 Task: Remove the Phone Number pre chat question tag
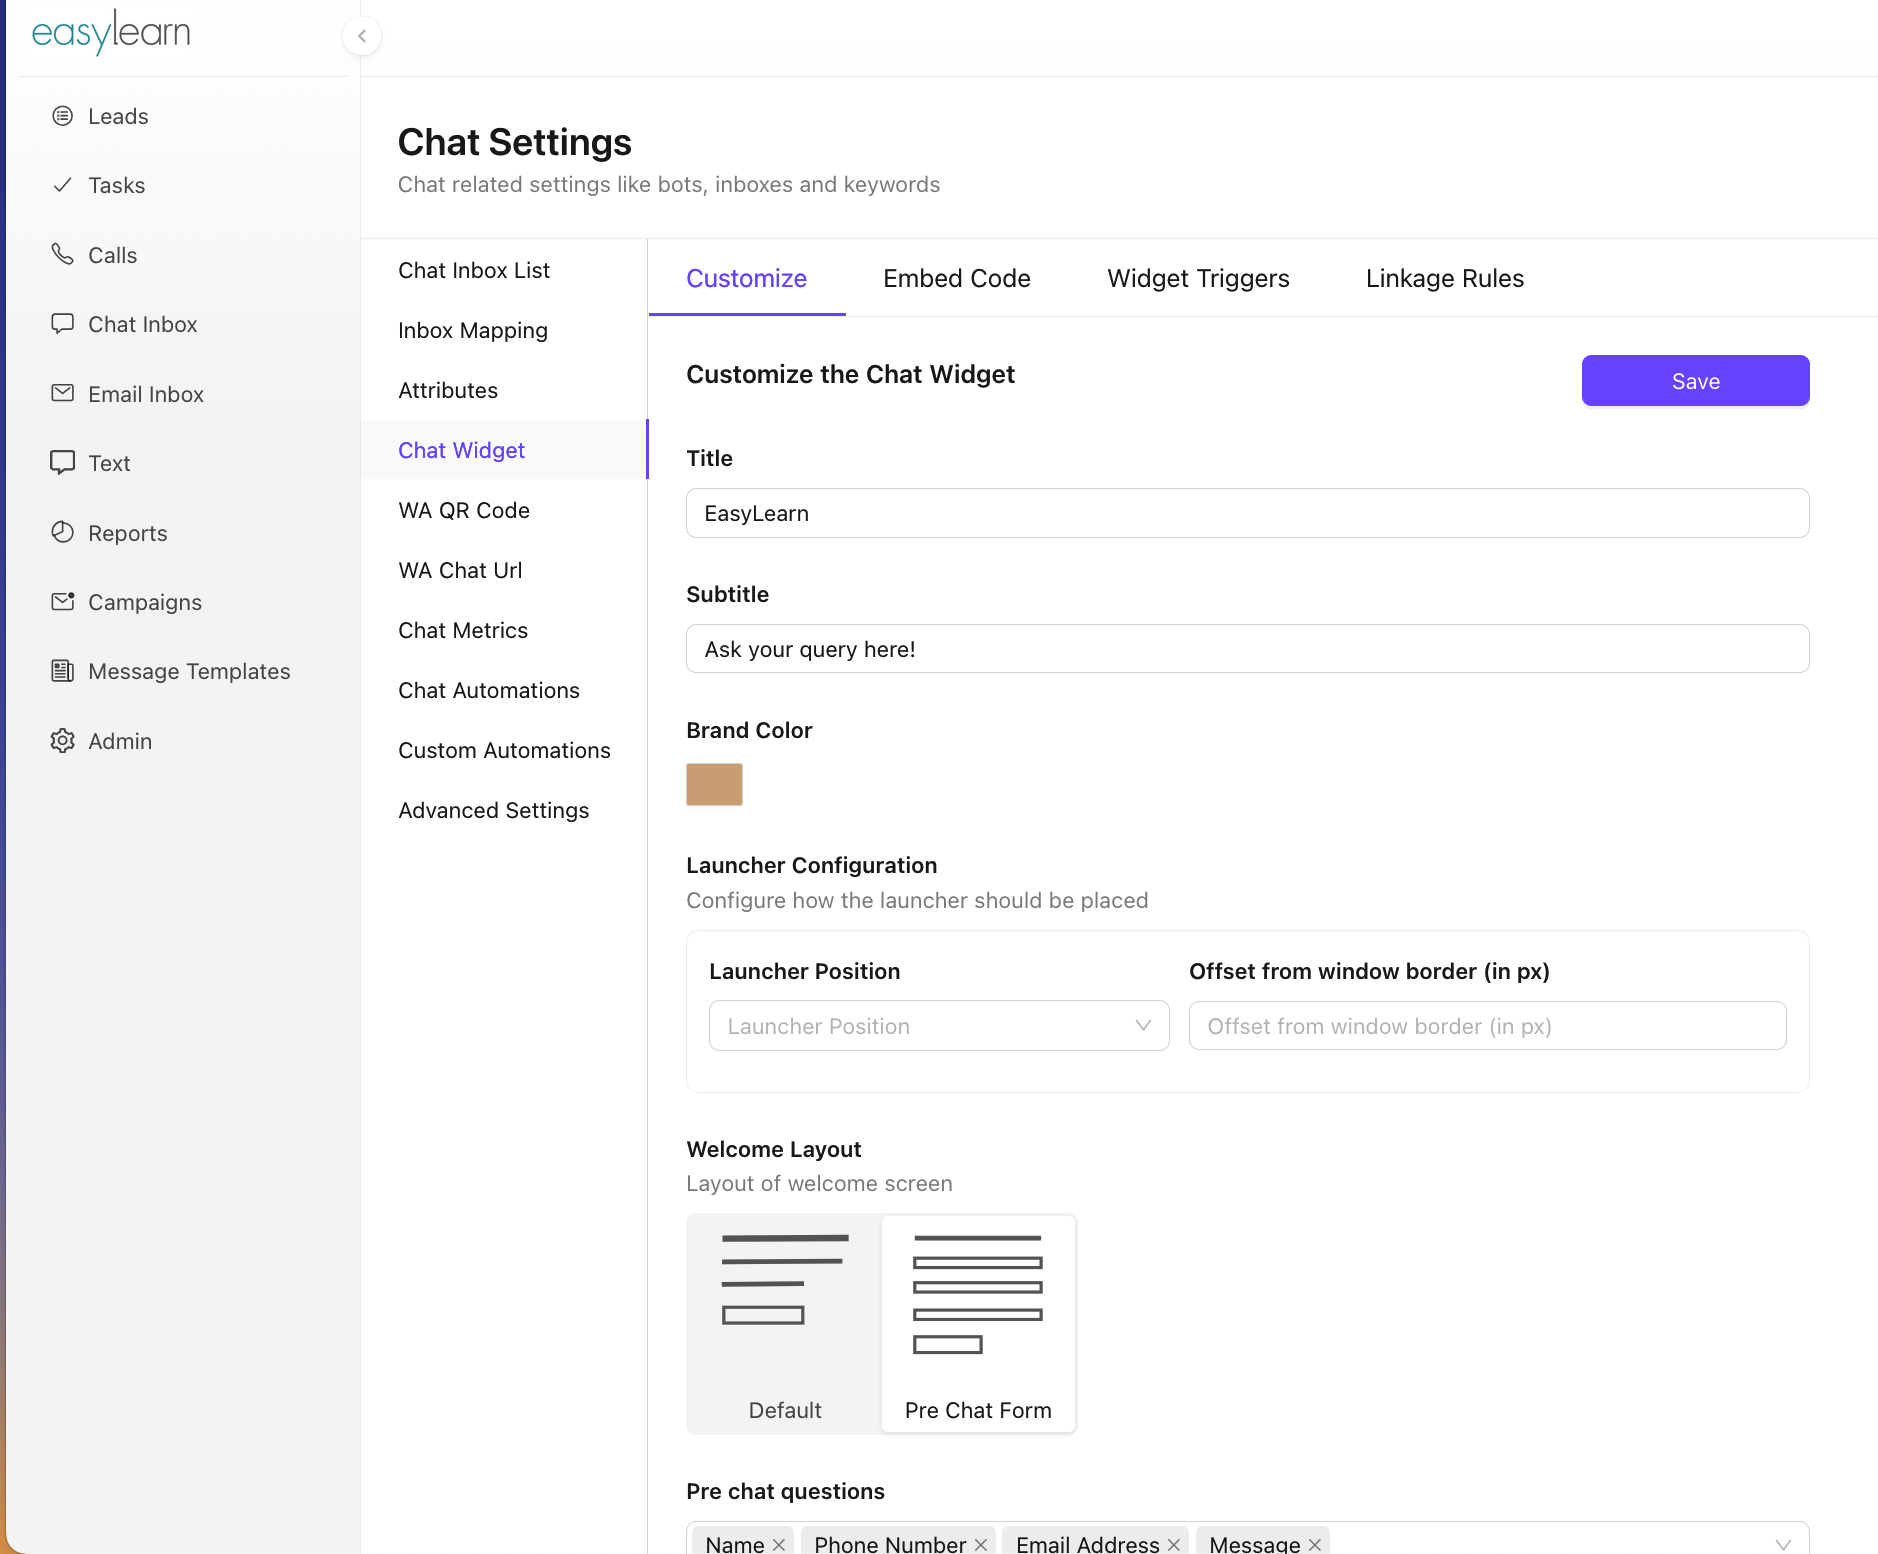[x=981, y=1544]
